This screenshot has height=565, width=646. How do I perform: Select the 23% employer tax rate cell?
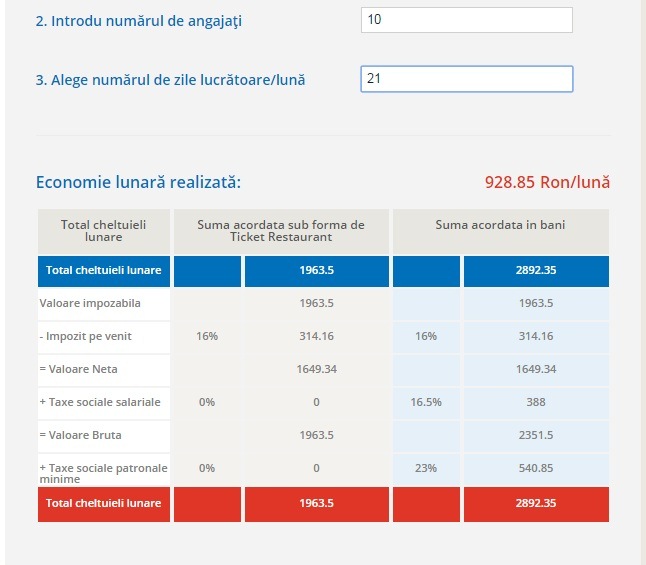(x=426, y=468)
